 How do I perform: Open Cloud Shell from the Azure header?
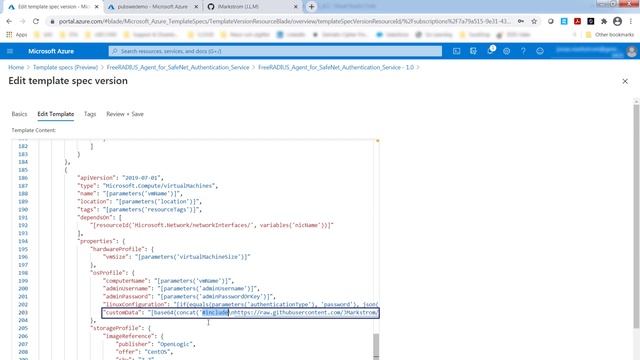[x=456, y=51]
